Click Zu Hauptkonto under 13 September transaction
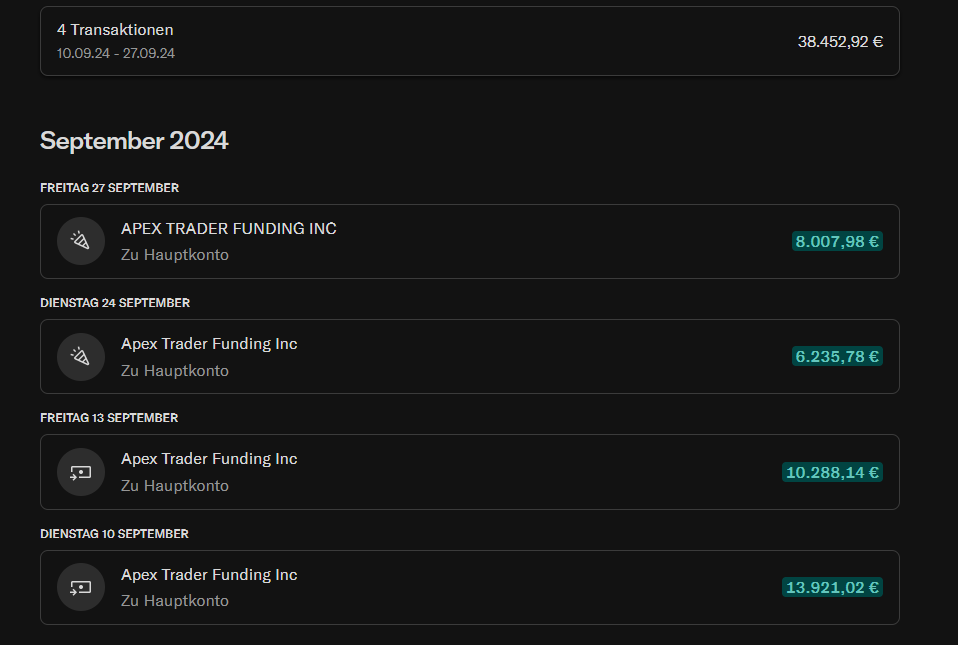Screen dimensions: 958x645 tap(175, 486)
